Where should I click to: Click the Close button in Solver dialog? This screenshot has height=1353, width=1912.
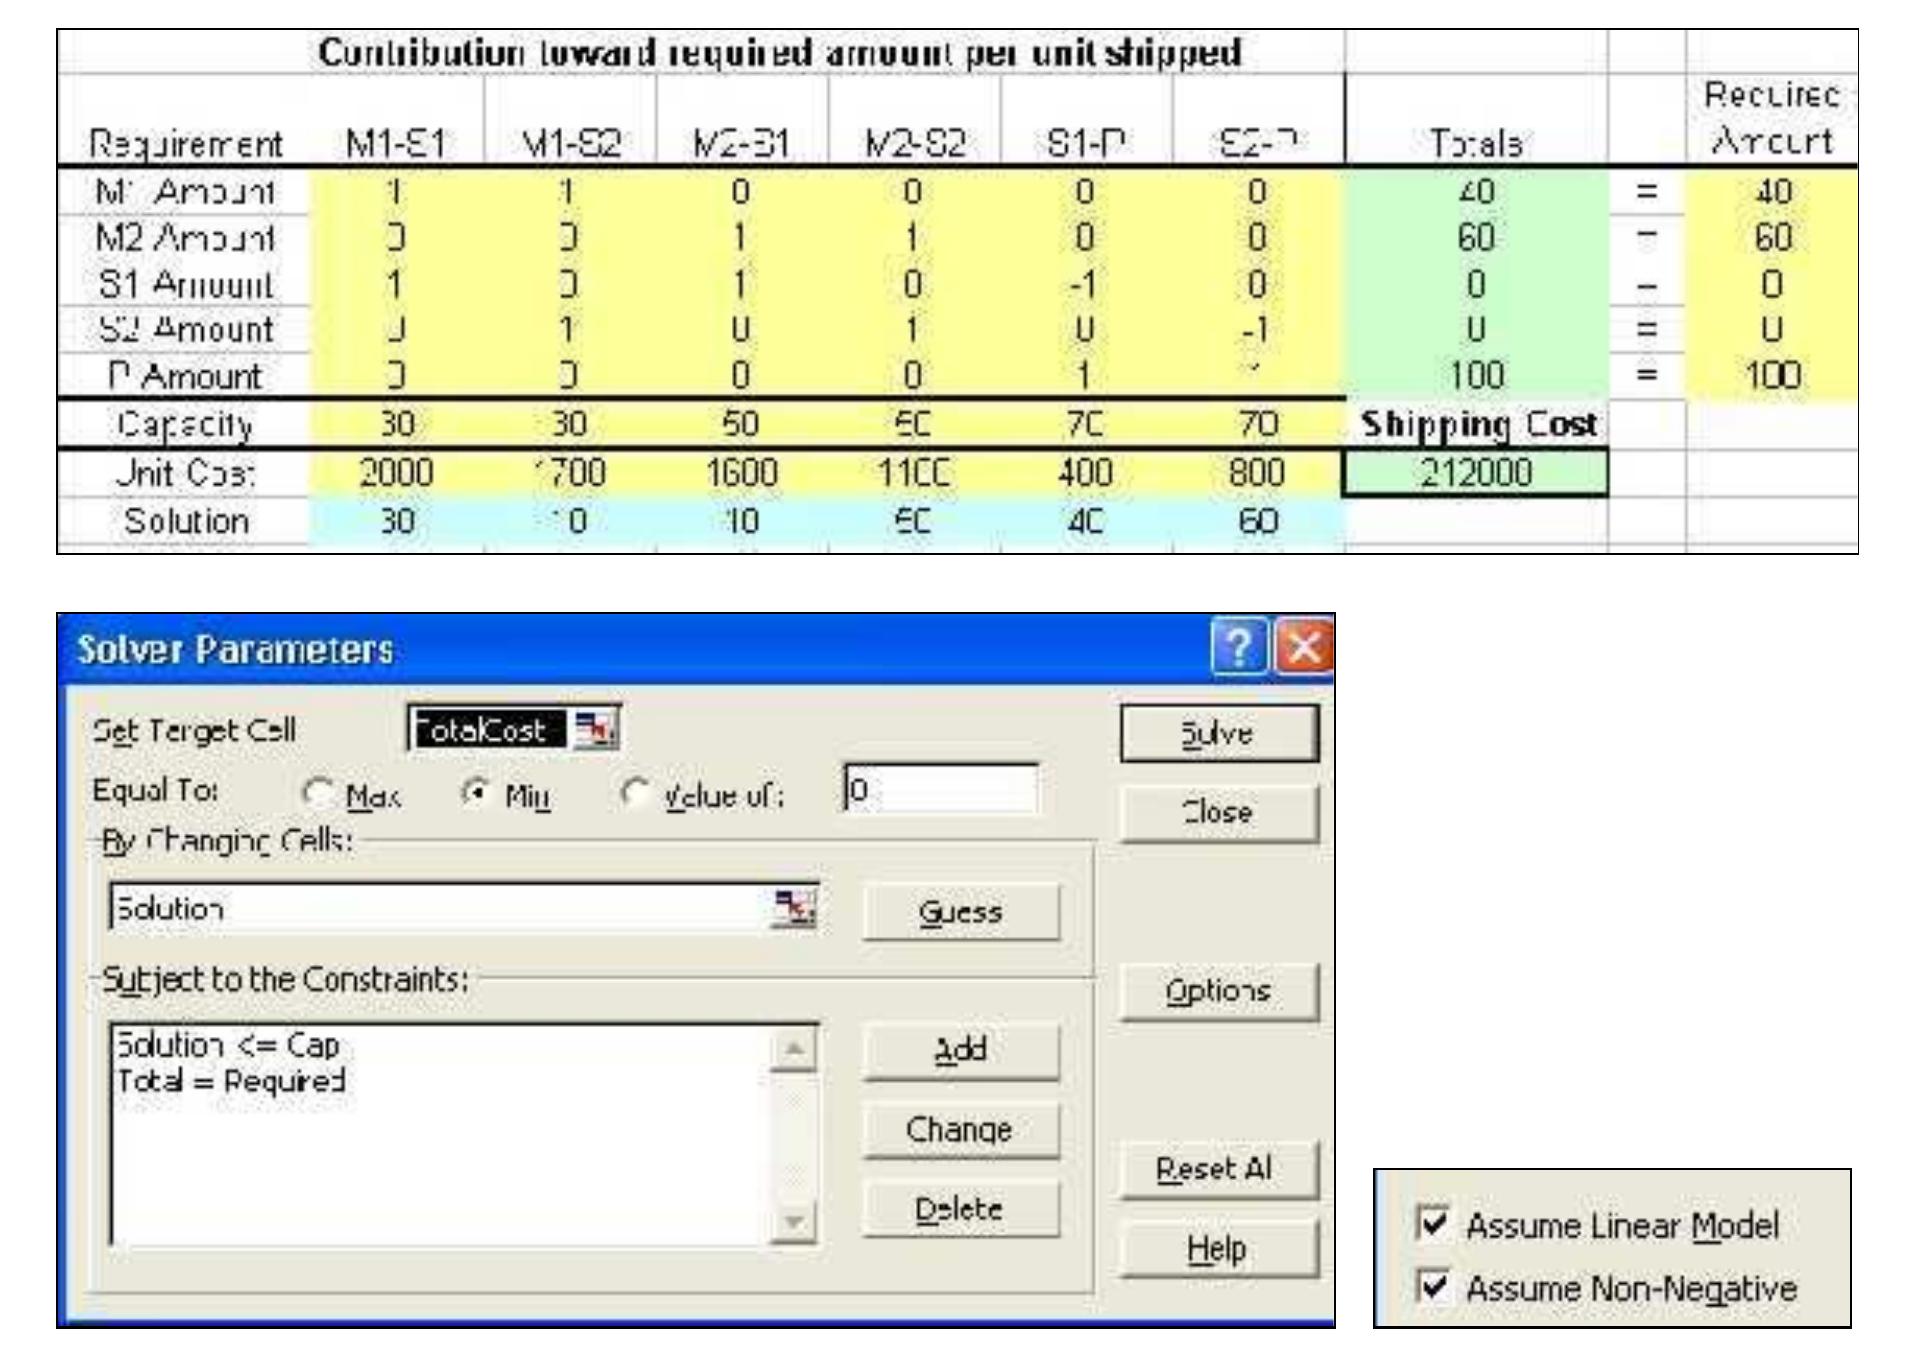click(x=1219, y=812)
